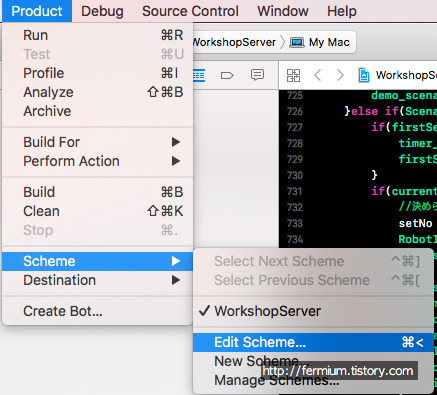Screen dimensions: 437x395
Task: Open the Source Control menu
Action: (190, 11)
